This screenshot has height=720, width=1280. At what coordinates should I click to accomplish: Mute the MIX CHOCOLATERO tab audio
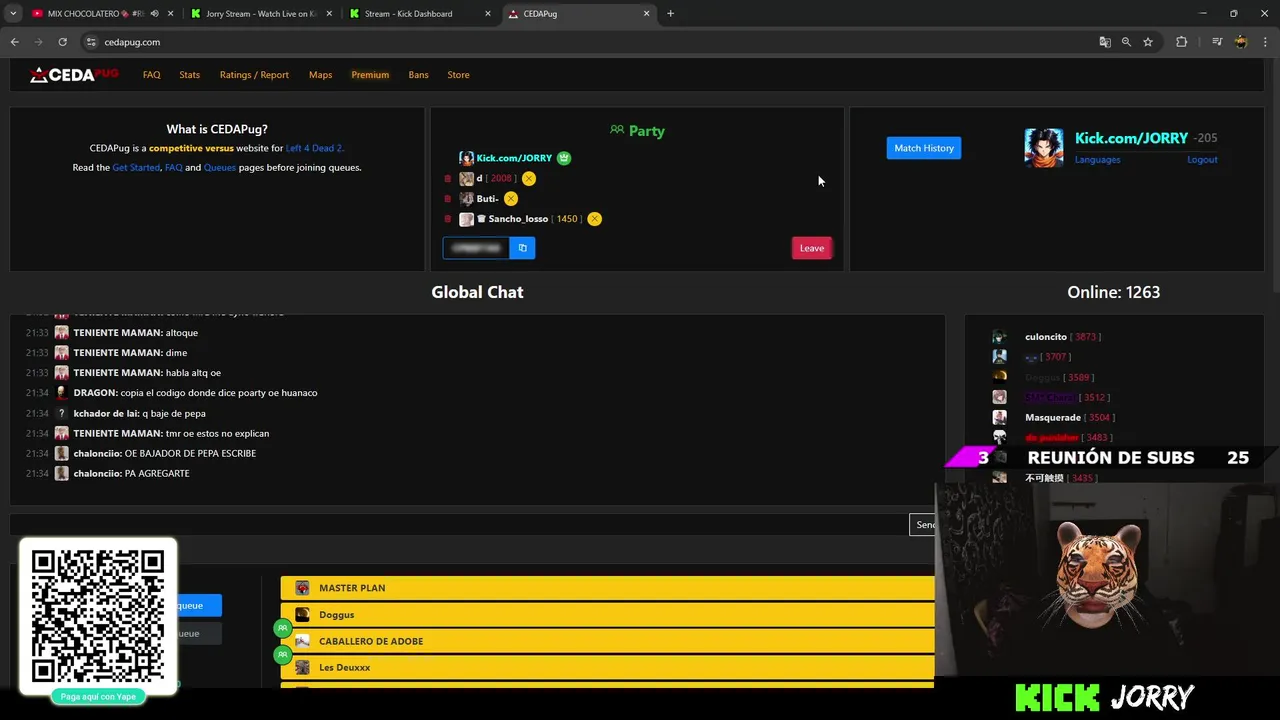[x=154, y=14]
